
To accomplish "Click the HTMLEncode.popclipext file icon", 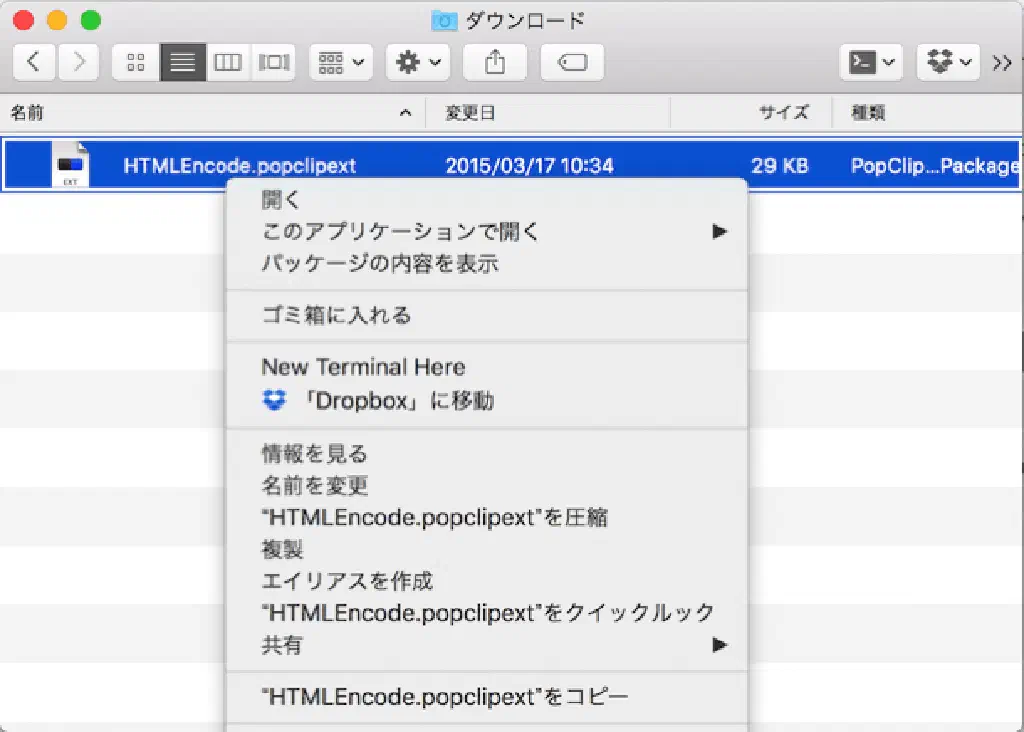I will tap(70, 165).
